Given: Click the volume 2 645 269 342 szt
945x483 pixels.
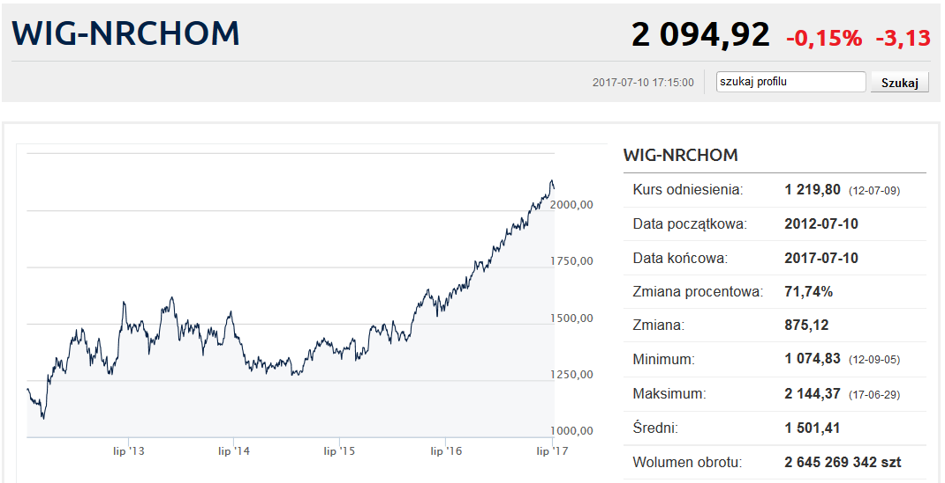Looking at the screenshot, I should coord(843,462).
